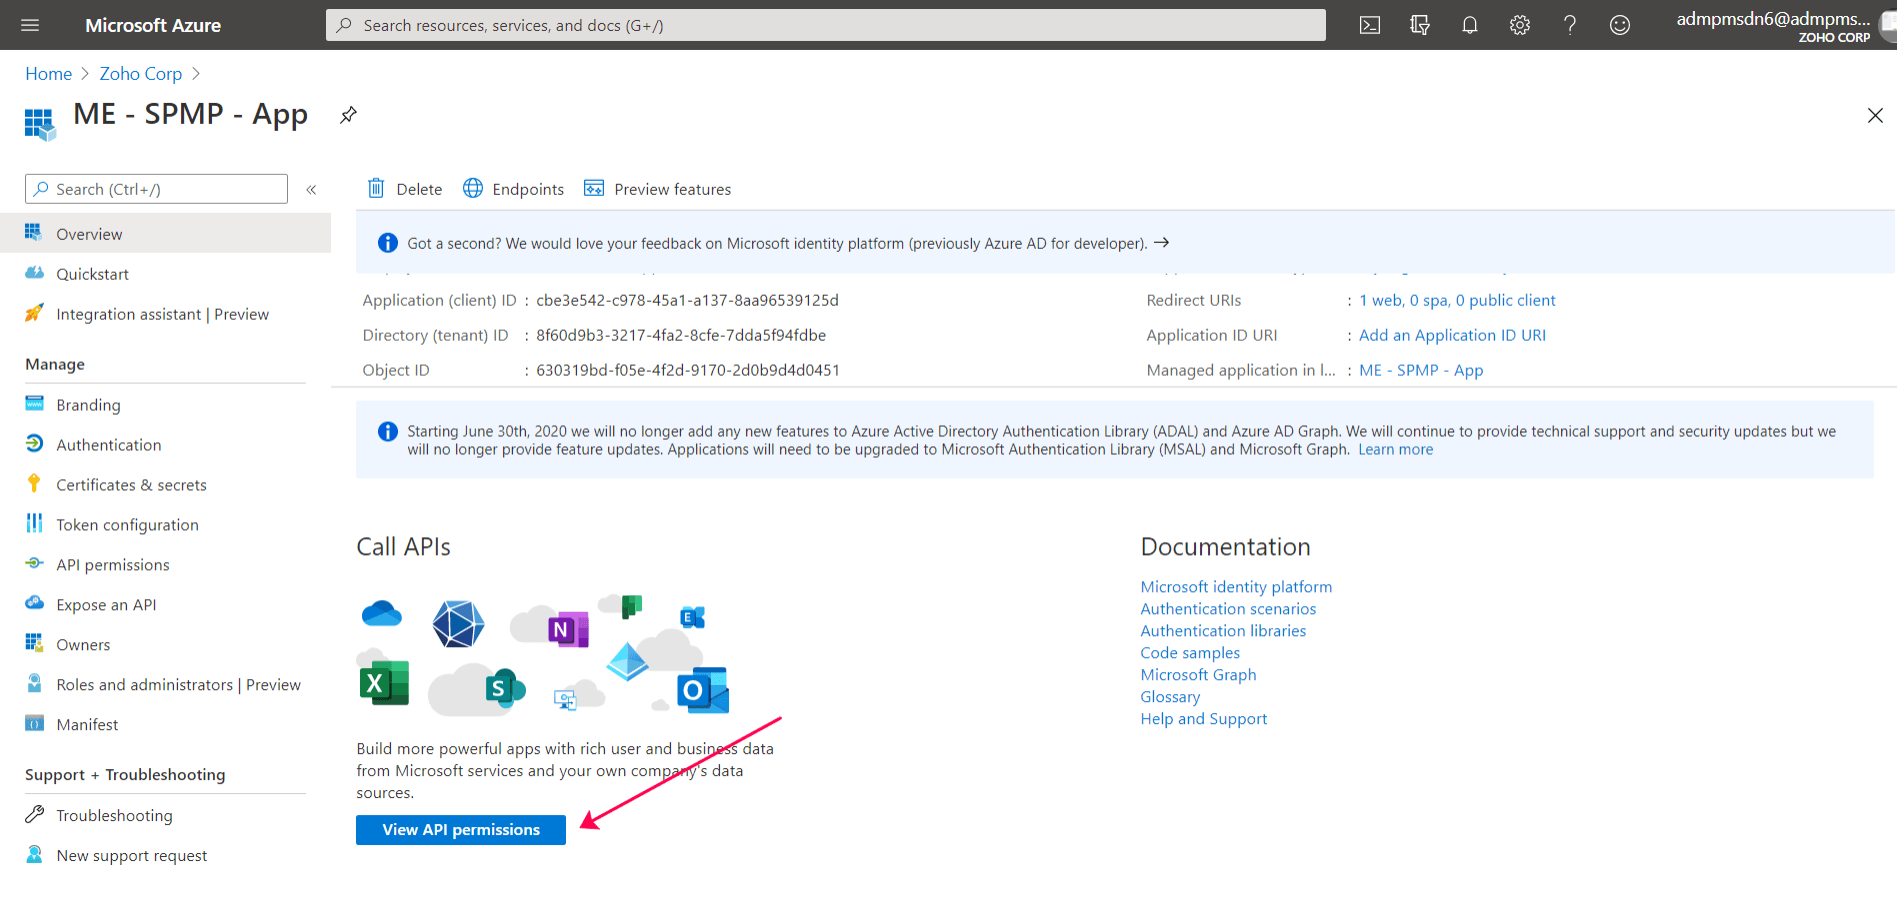This screenshot has width=1897, height=898.
Task: Click the View API permissions button
Action: coord(460,830)
